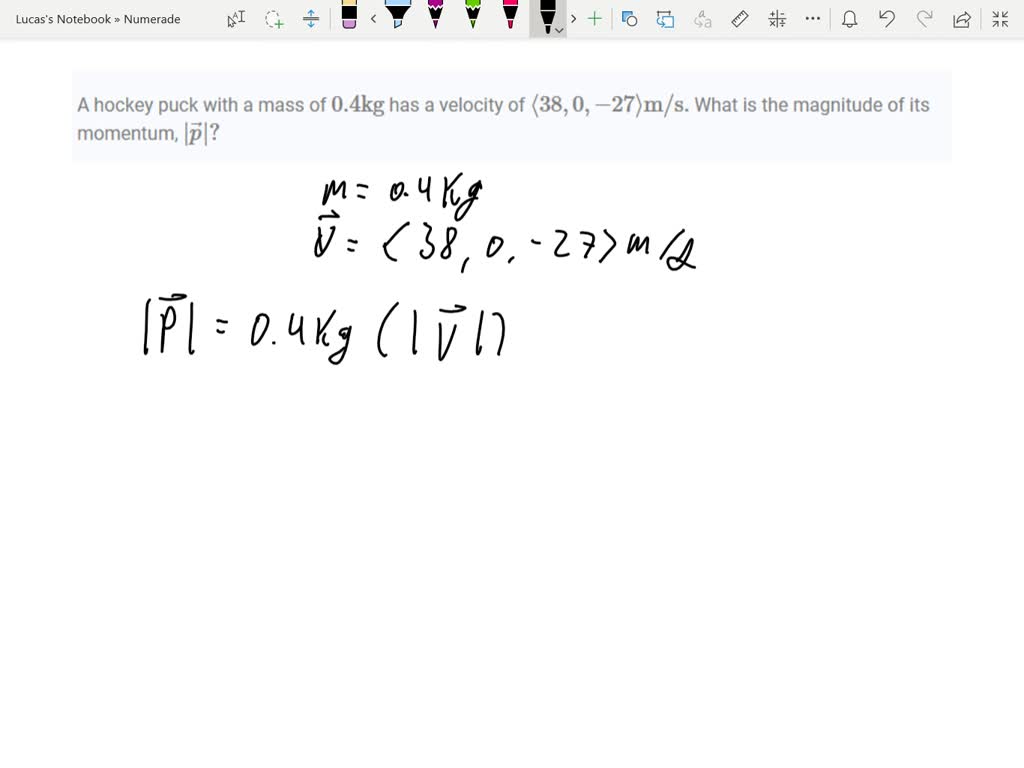This screenshot has width=1024, height=768.
Task: Show more pens with right chevron
Action: pos(573,19)
